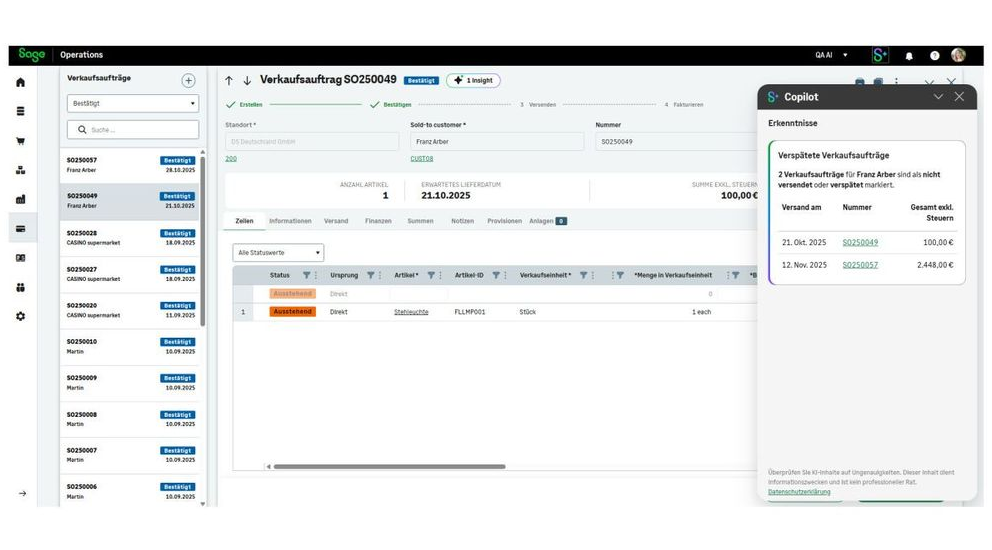The height and width of the screenshot is (550, 992).
Task: Filter the Artikel-ID column
Action: click(x=496, y=275)
